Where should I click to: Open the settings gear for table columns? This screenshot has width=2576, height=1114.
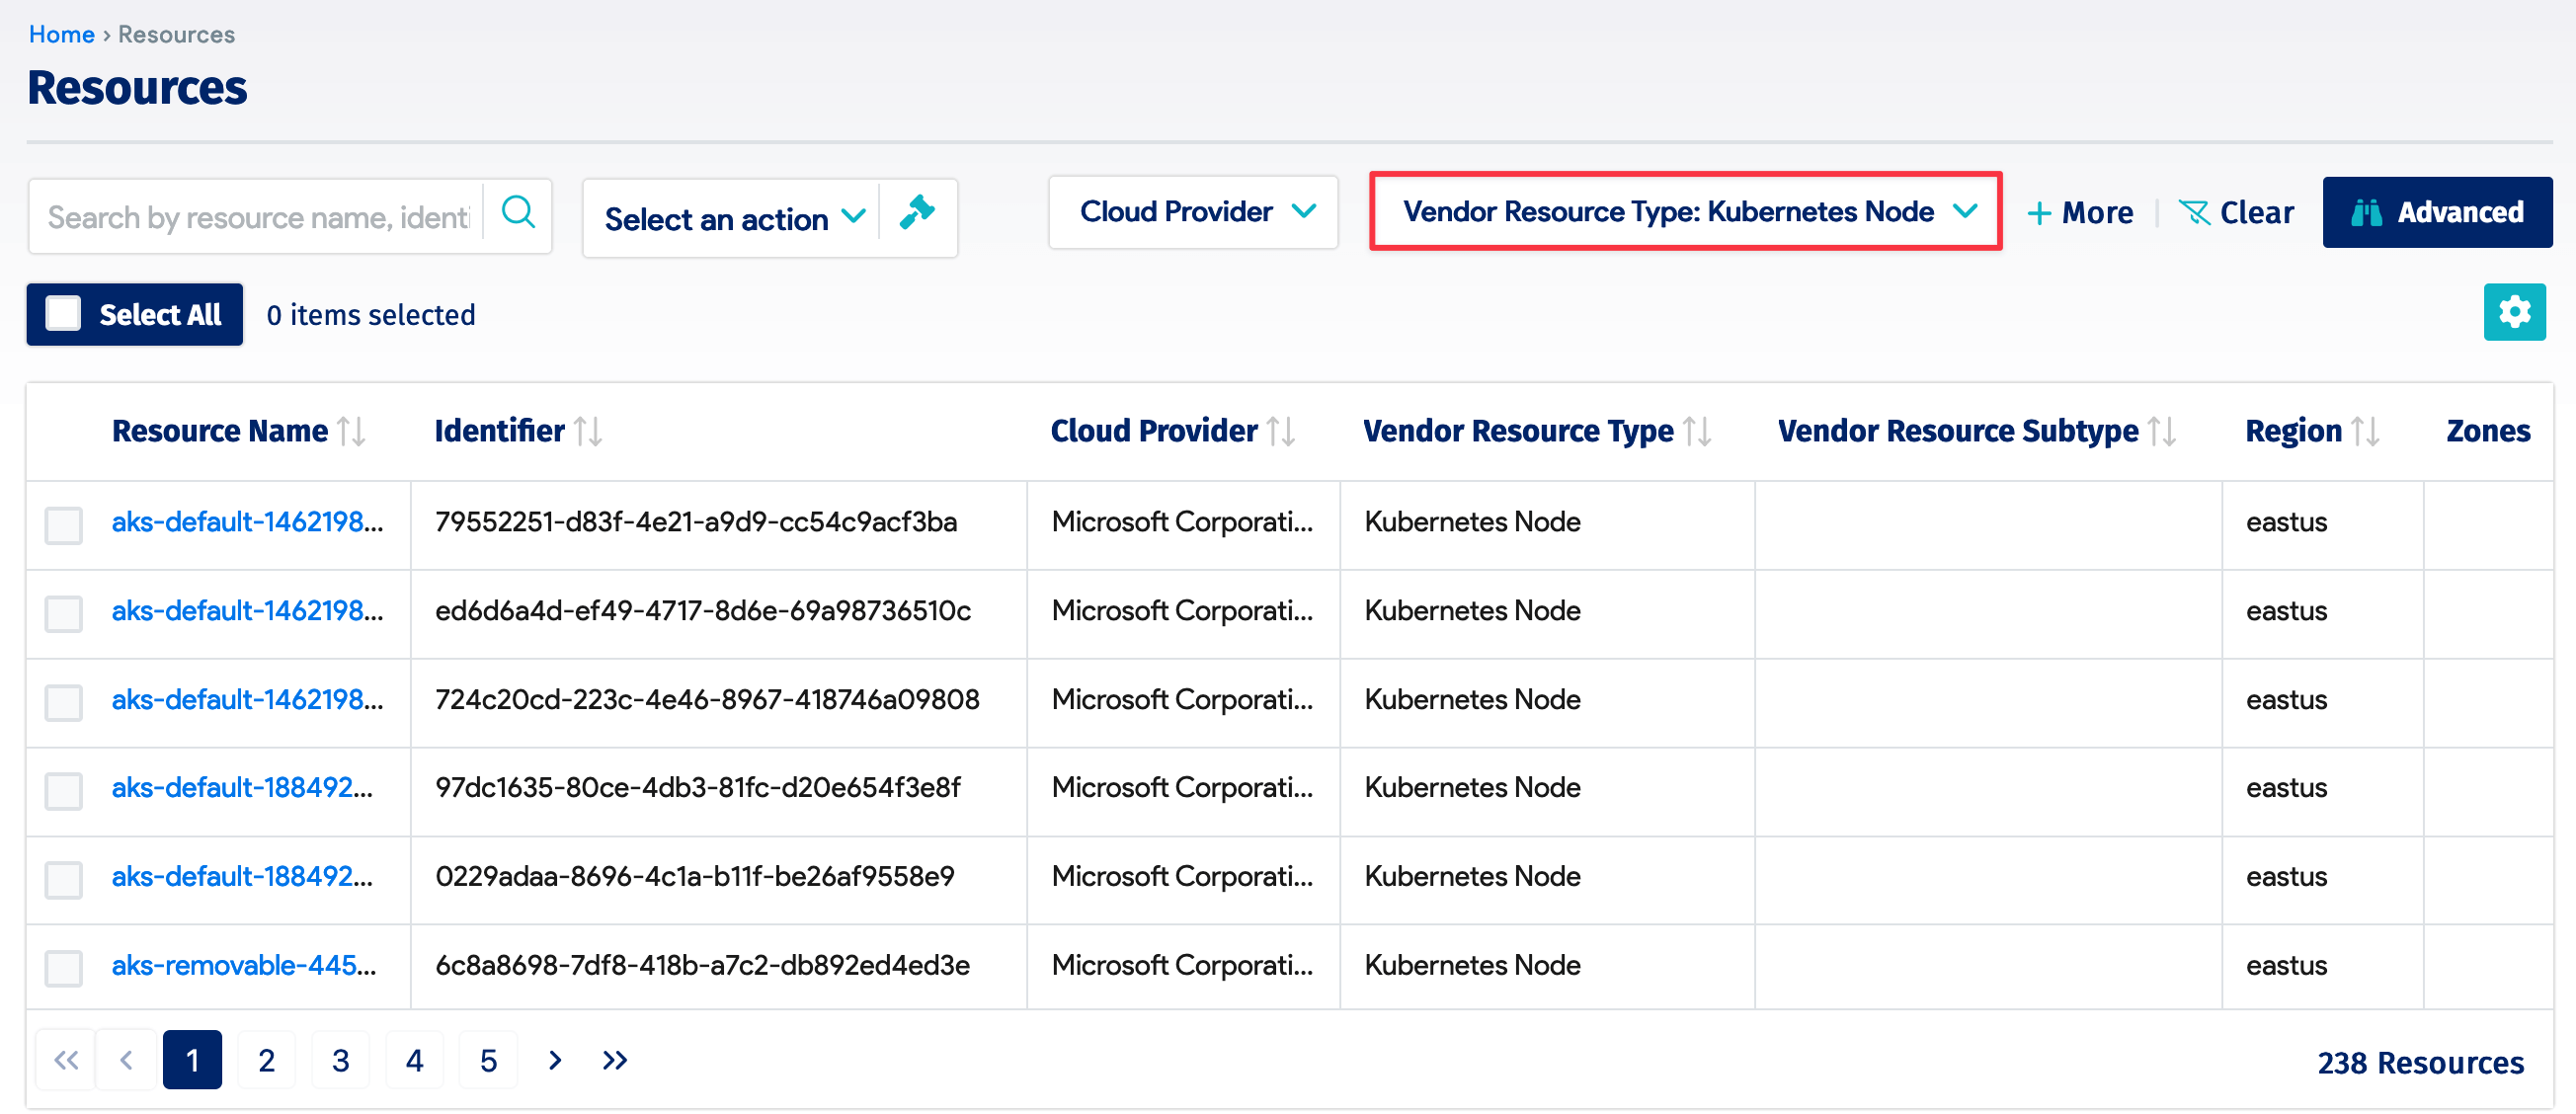(x=2515, y=313)
